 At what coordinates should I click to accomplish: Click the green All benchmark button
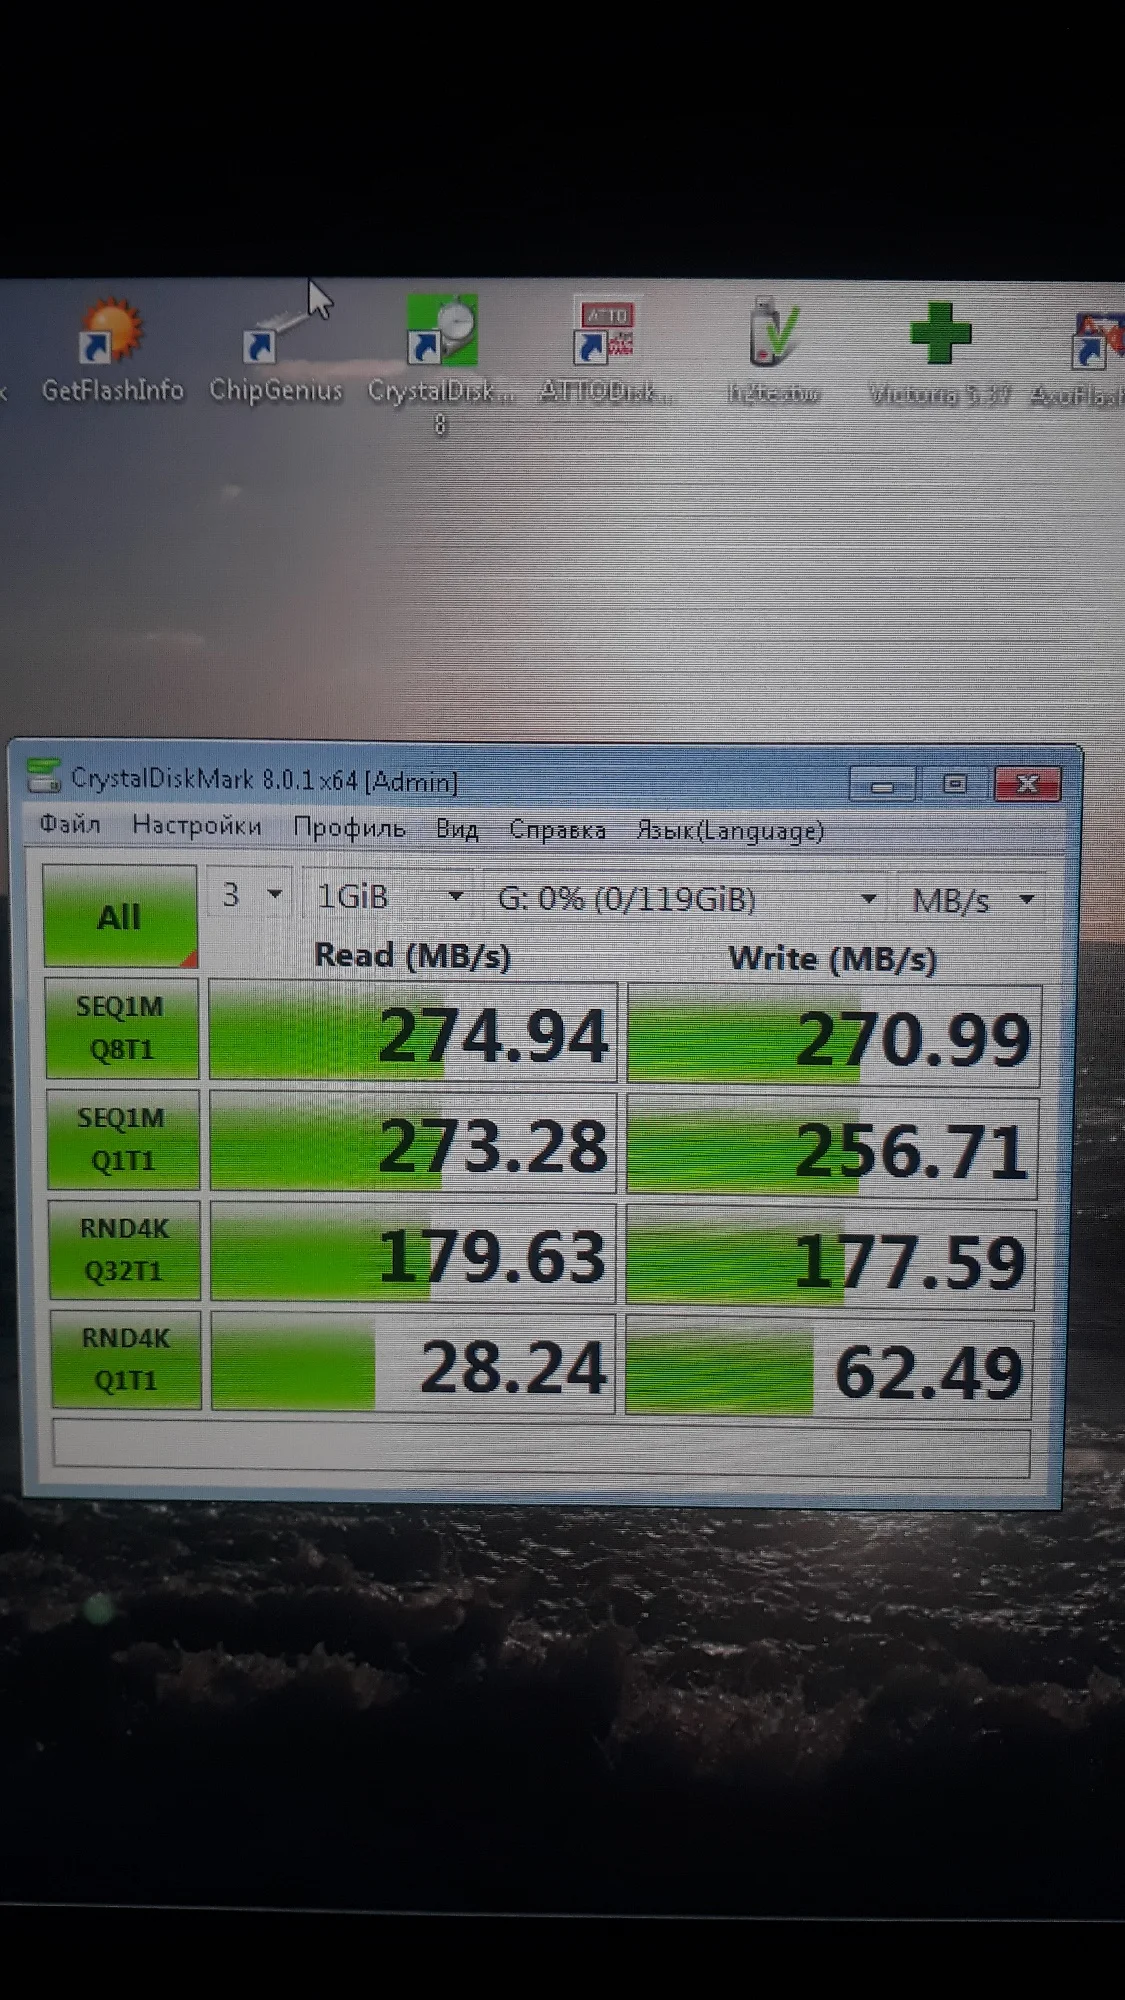coord(119,916)
